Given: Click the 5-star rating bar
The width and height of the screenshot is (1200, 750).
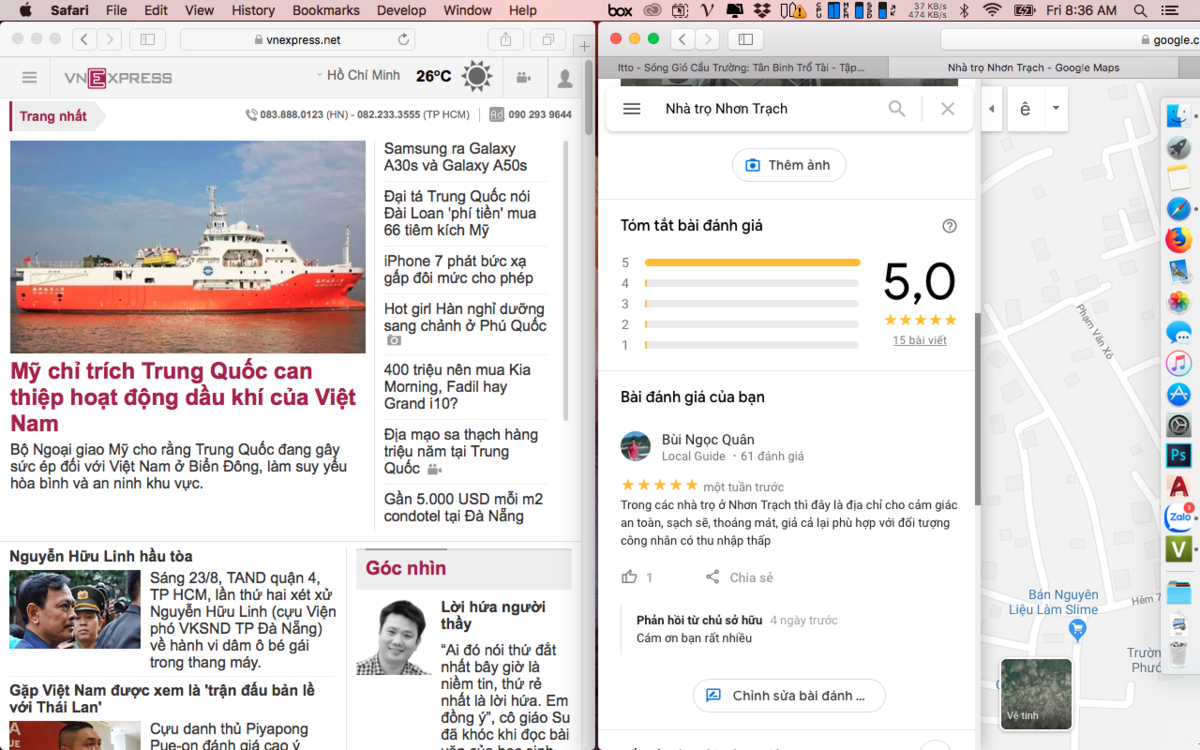Looking at the screenshot, I should point(752,263).
